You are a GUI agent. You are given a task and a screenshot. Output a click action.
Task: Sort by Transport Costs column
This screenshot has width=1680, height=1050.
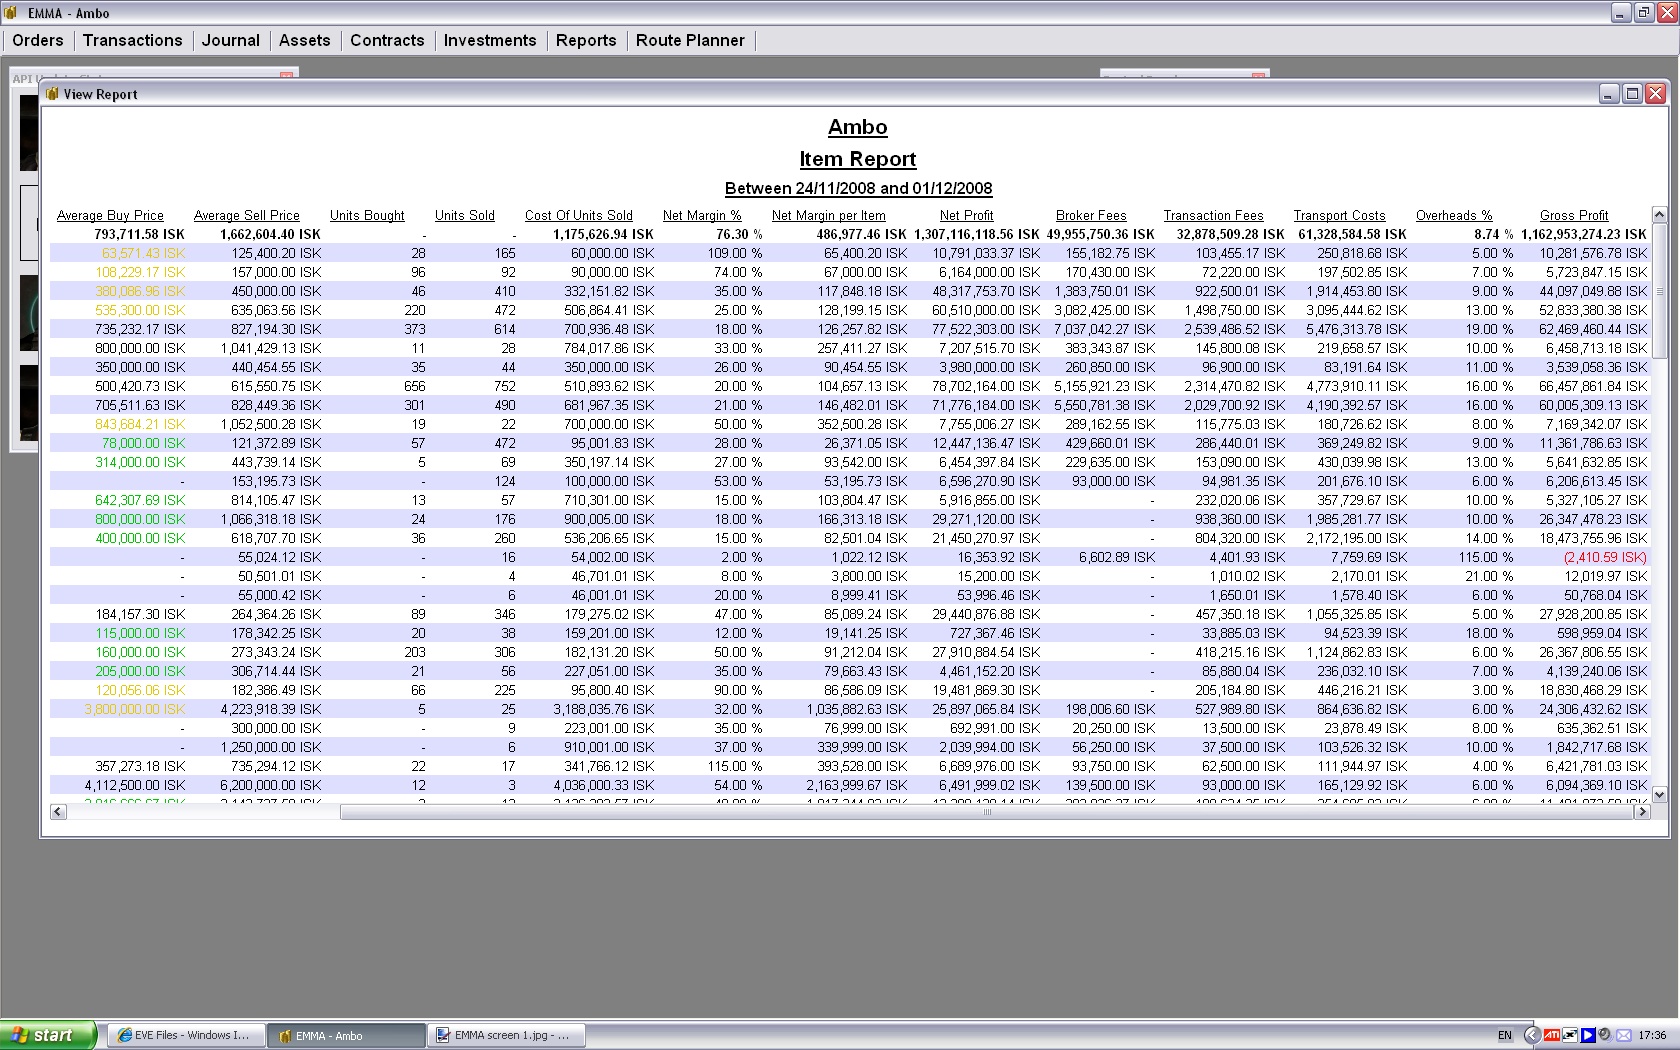pos(1340,215)
